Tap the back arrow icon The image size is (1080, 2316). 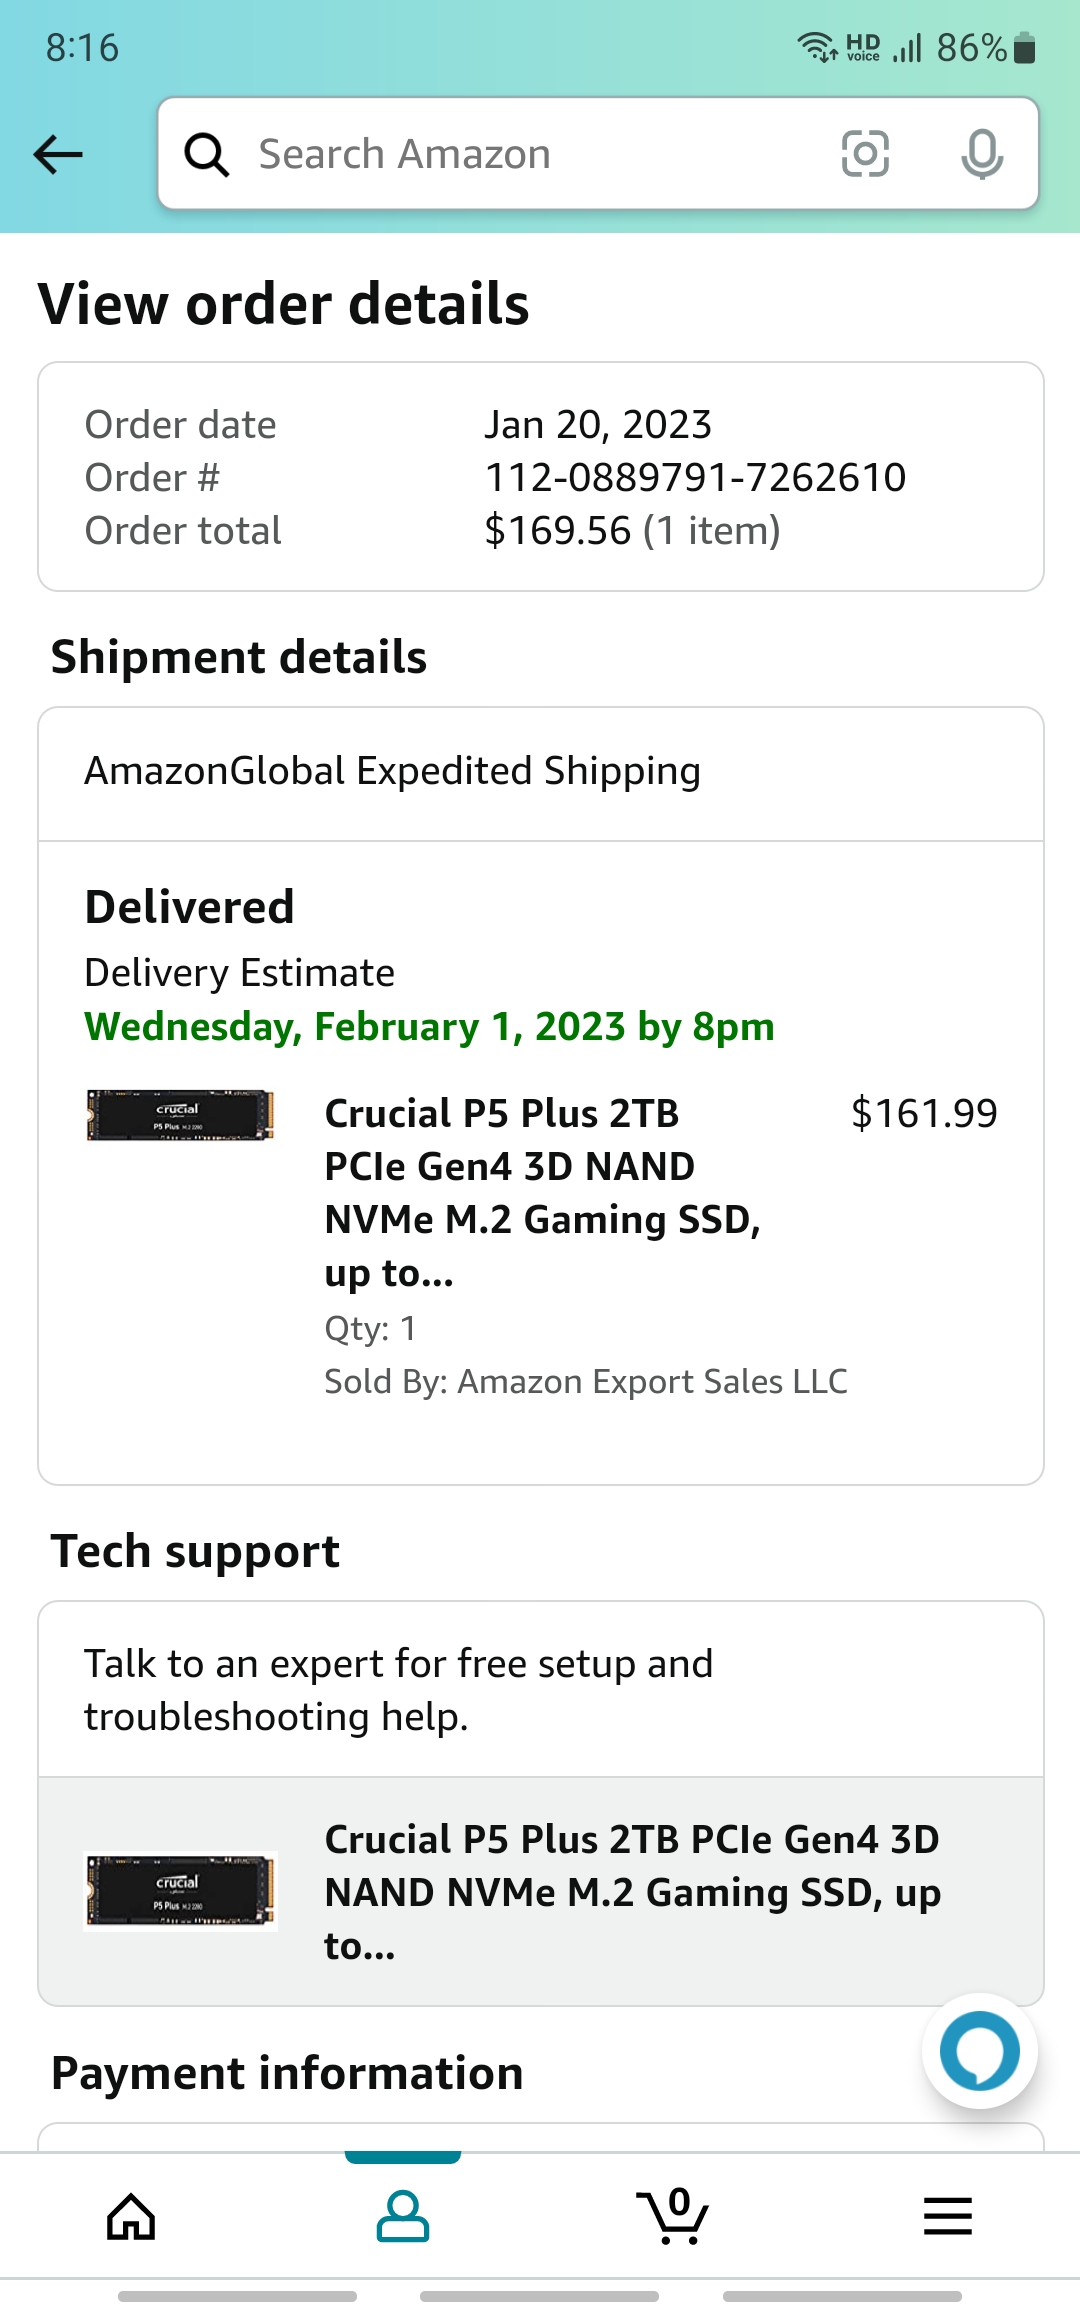coord(58,154)
